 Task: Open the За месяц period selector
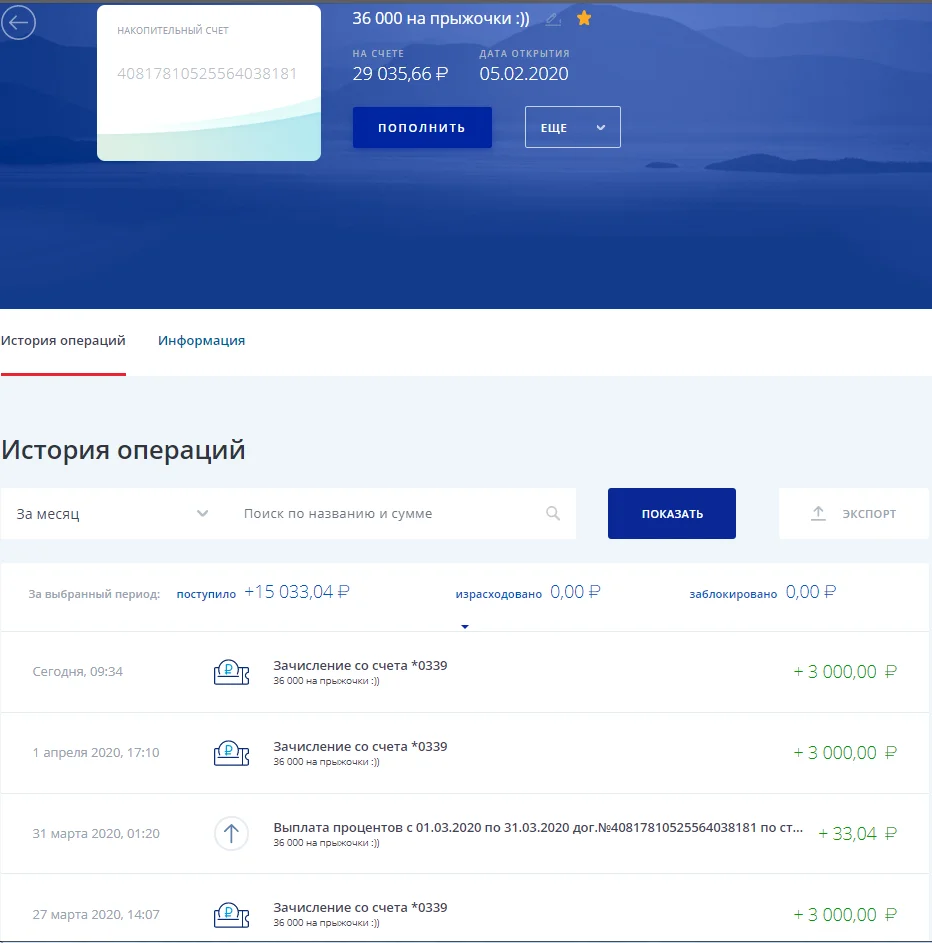coord(110,512)
